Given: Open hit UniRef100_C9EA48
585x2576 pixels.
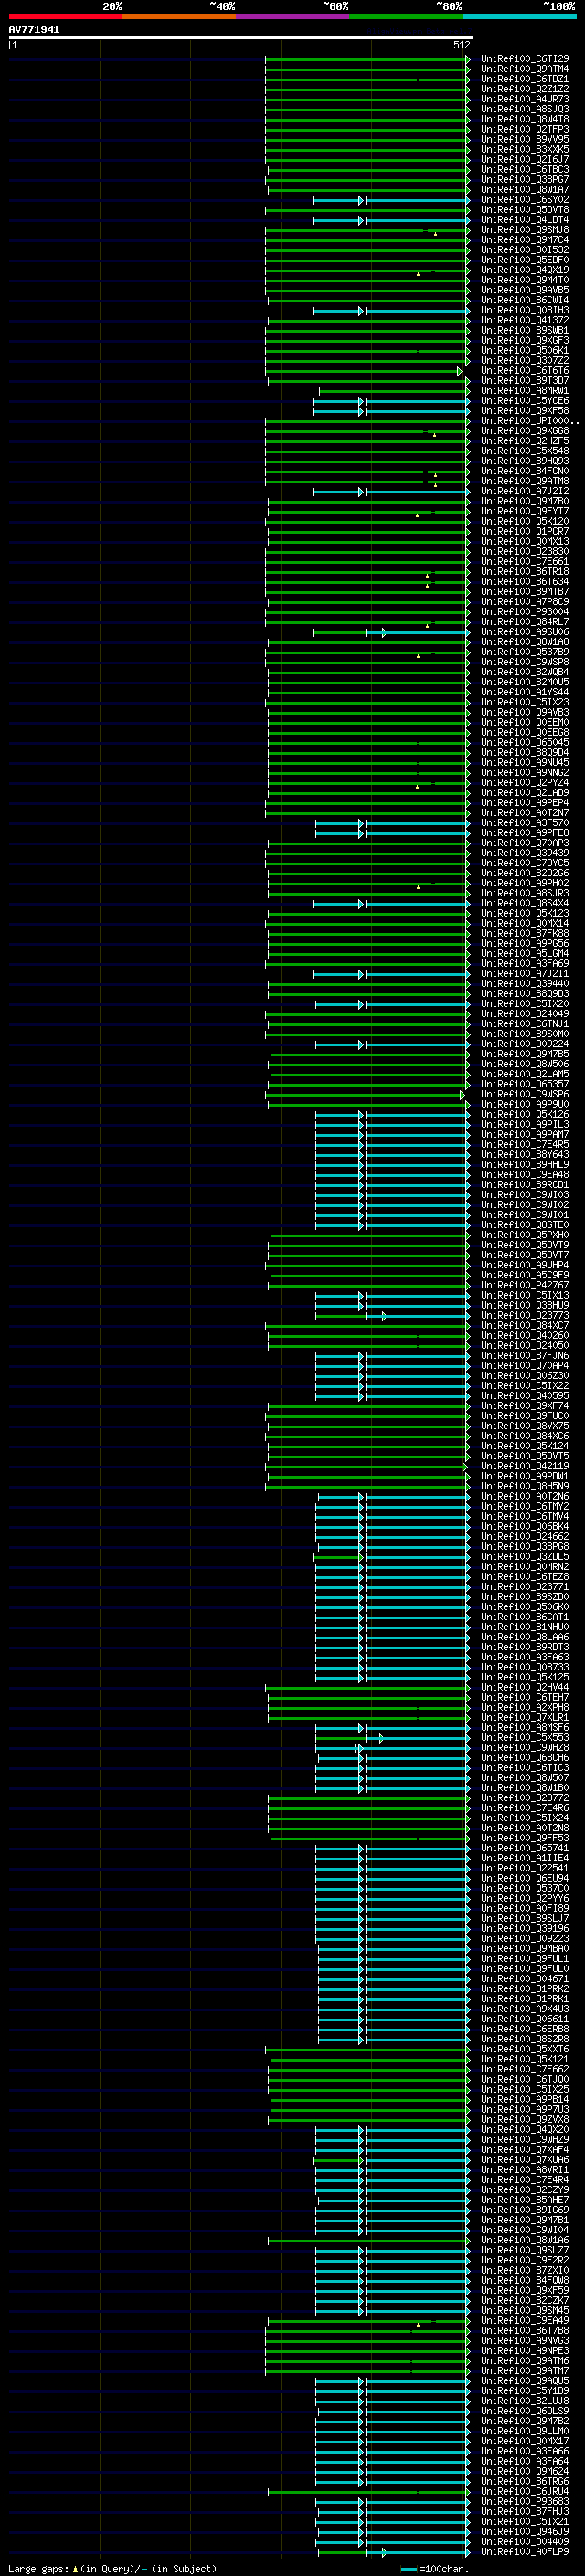Looking at the screenshot, I should pos(525,1175).
